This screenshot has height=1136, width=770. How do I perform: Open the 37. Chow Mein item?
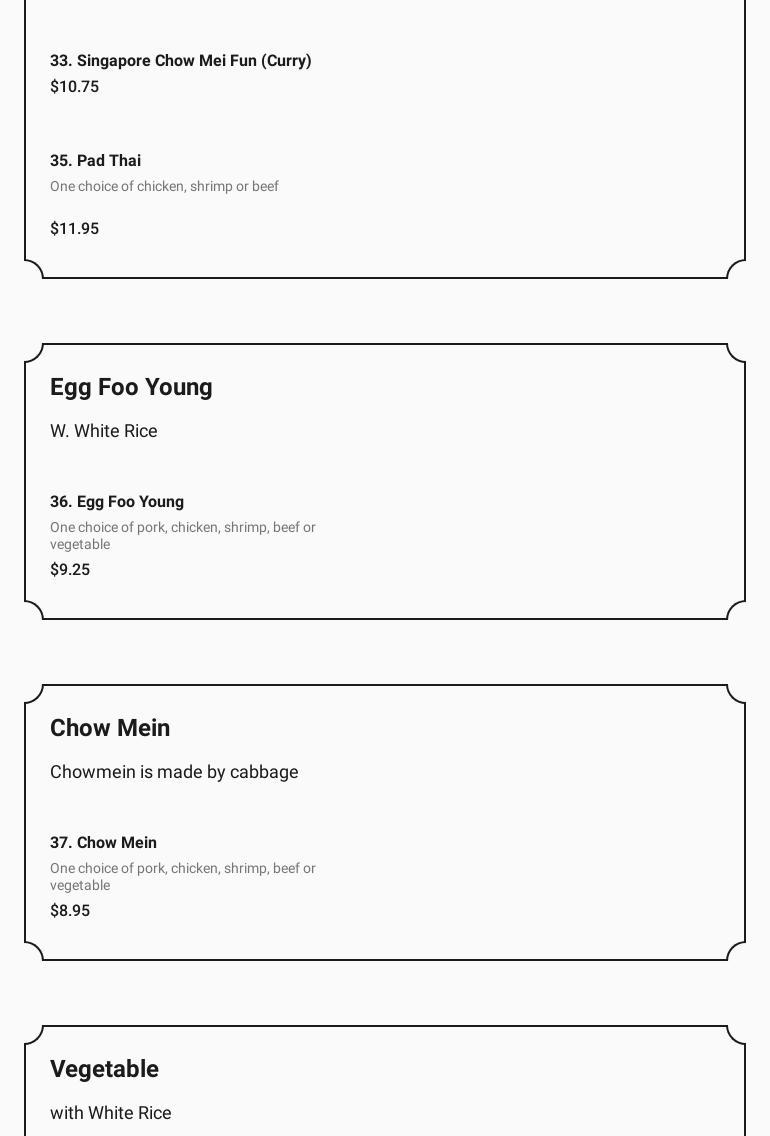point(103,843)
